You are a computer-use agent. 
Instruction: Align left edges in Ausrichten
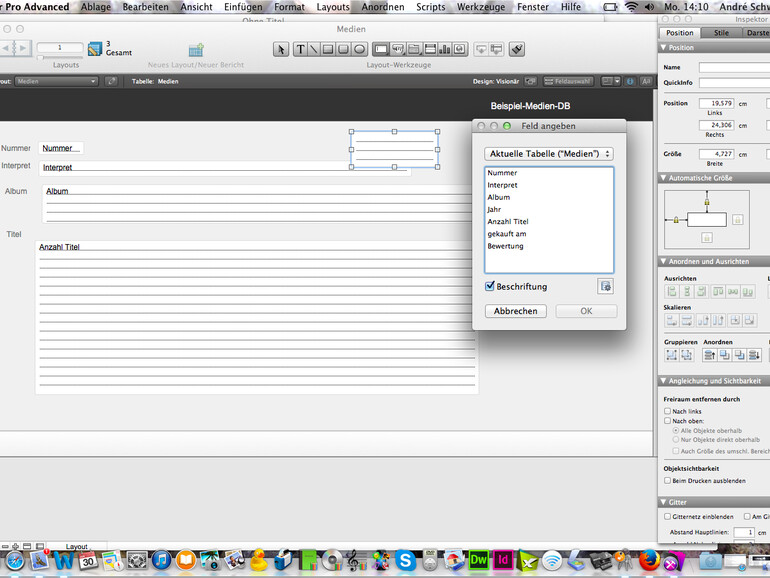click(x=672, y=292)
